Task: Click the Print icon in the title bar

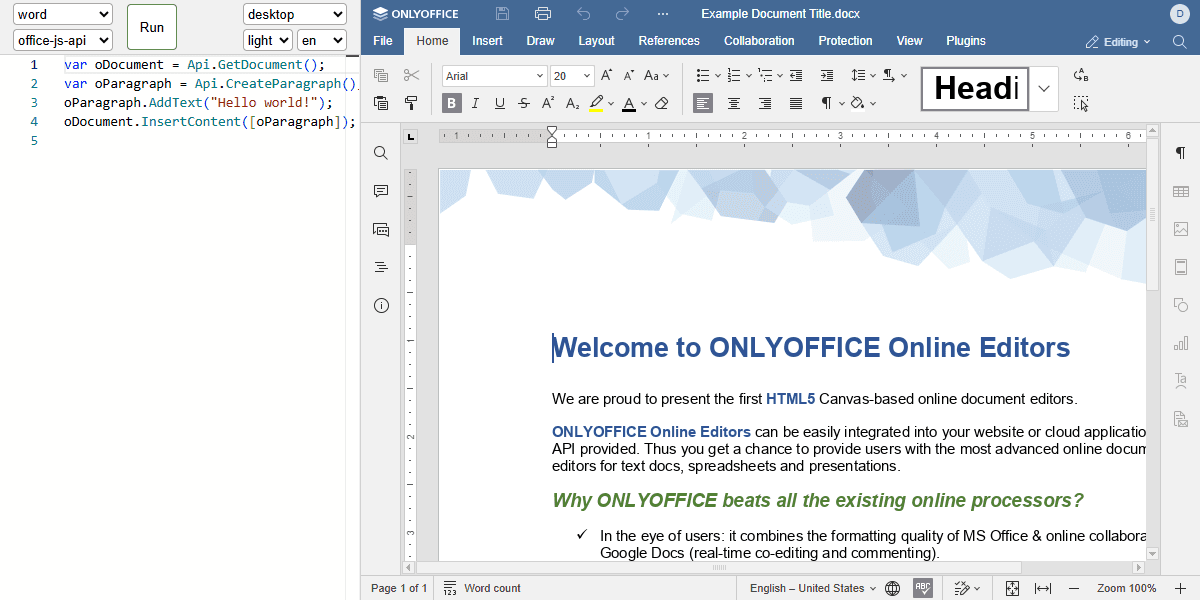Action: tap(543, 14)
